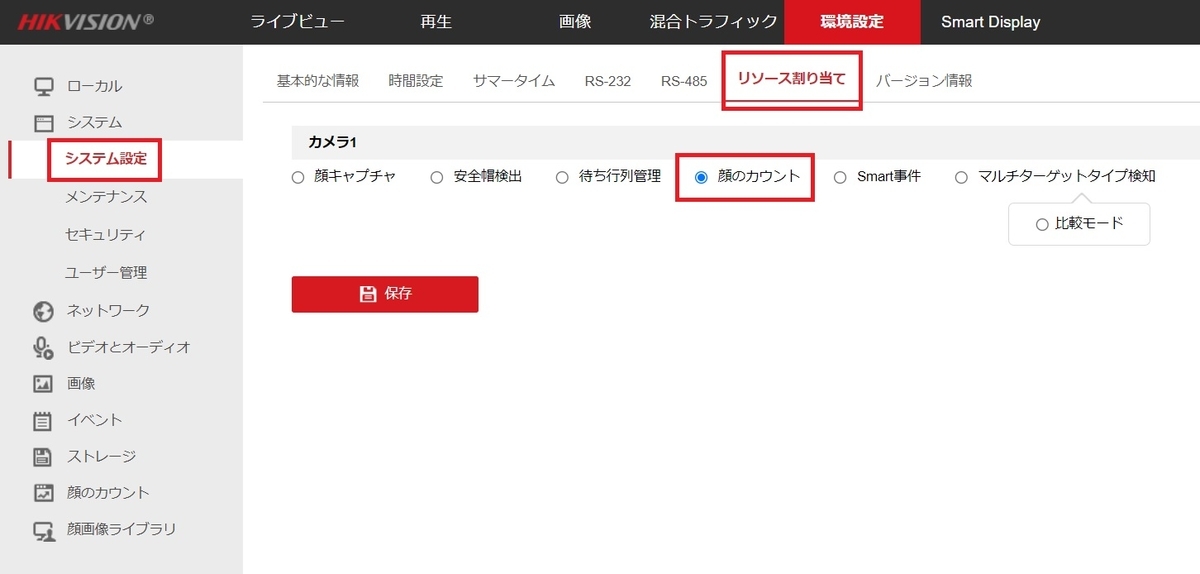Image resolution: width=1200 pixels, height=574 pixels.
Task: Expand ビデオとオーディオ in the sidebar
Action: [129, 348]
